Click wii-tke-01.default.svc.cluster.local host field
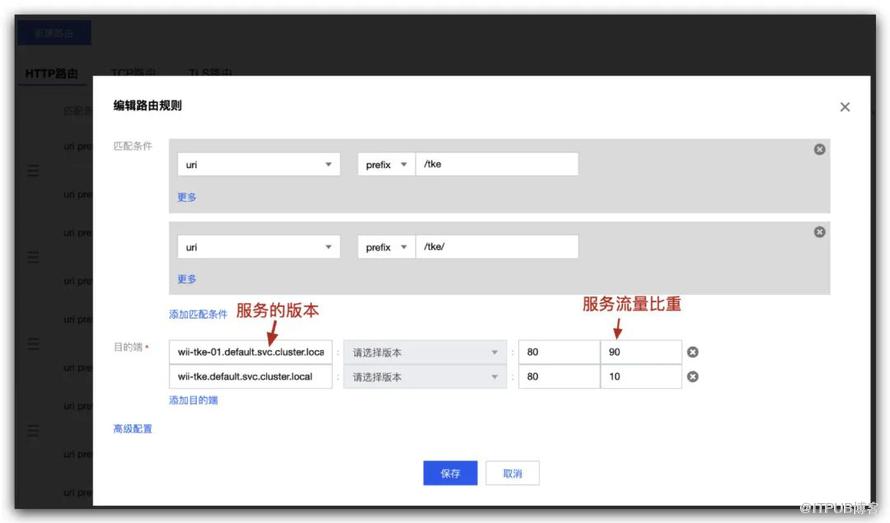890x523 pixels. [x=250, y=352]
